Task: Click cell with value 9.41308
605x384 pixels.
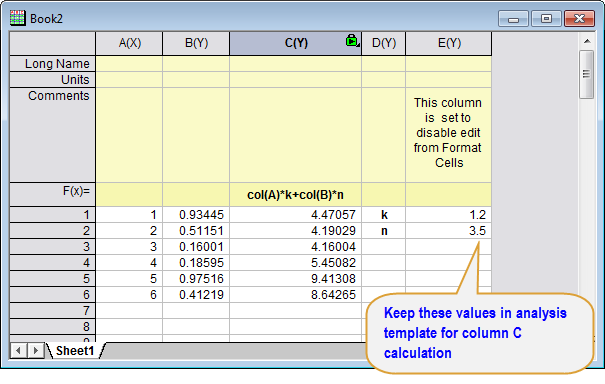Action: point(296,279)
